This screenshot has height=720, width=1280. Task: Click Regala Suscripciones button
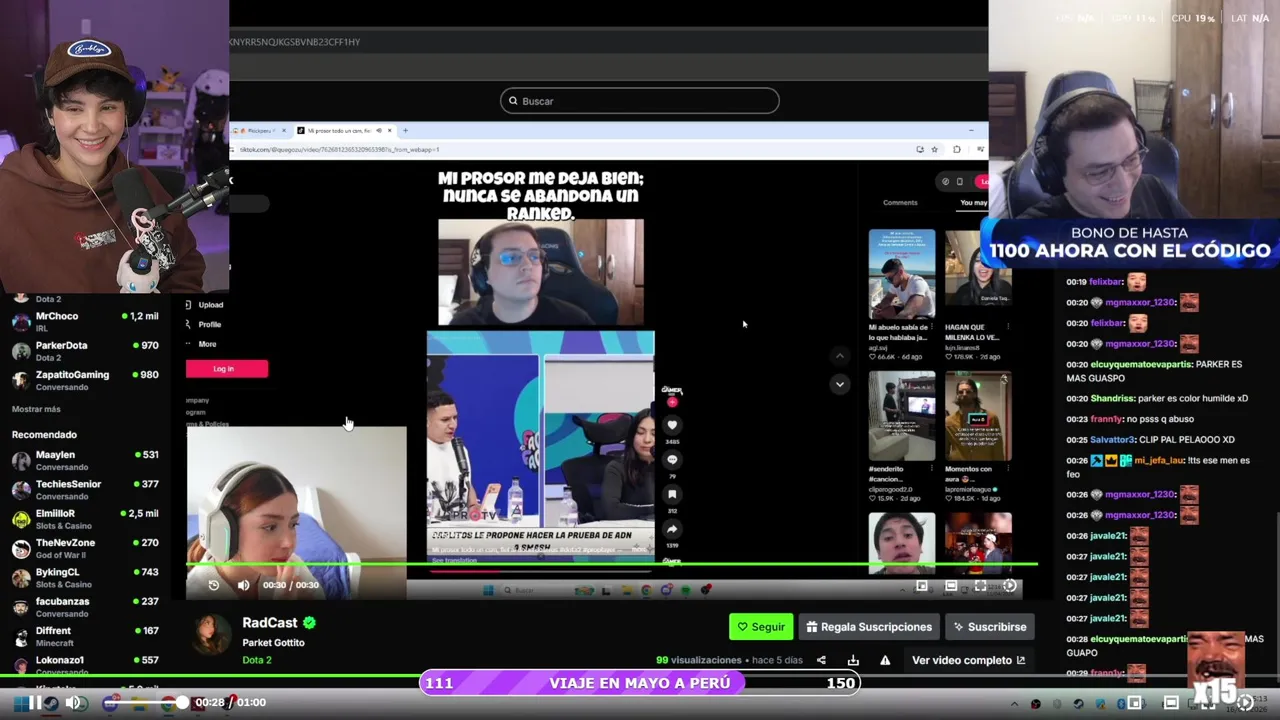tap(868, 627)
